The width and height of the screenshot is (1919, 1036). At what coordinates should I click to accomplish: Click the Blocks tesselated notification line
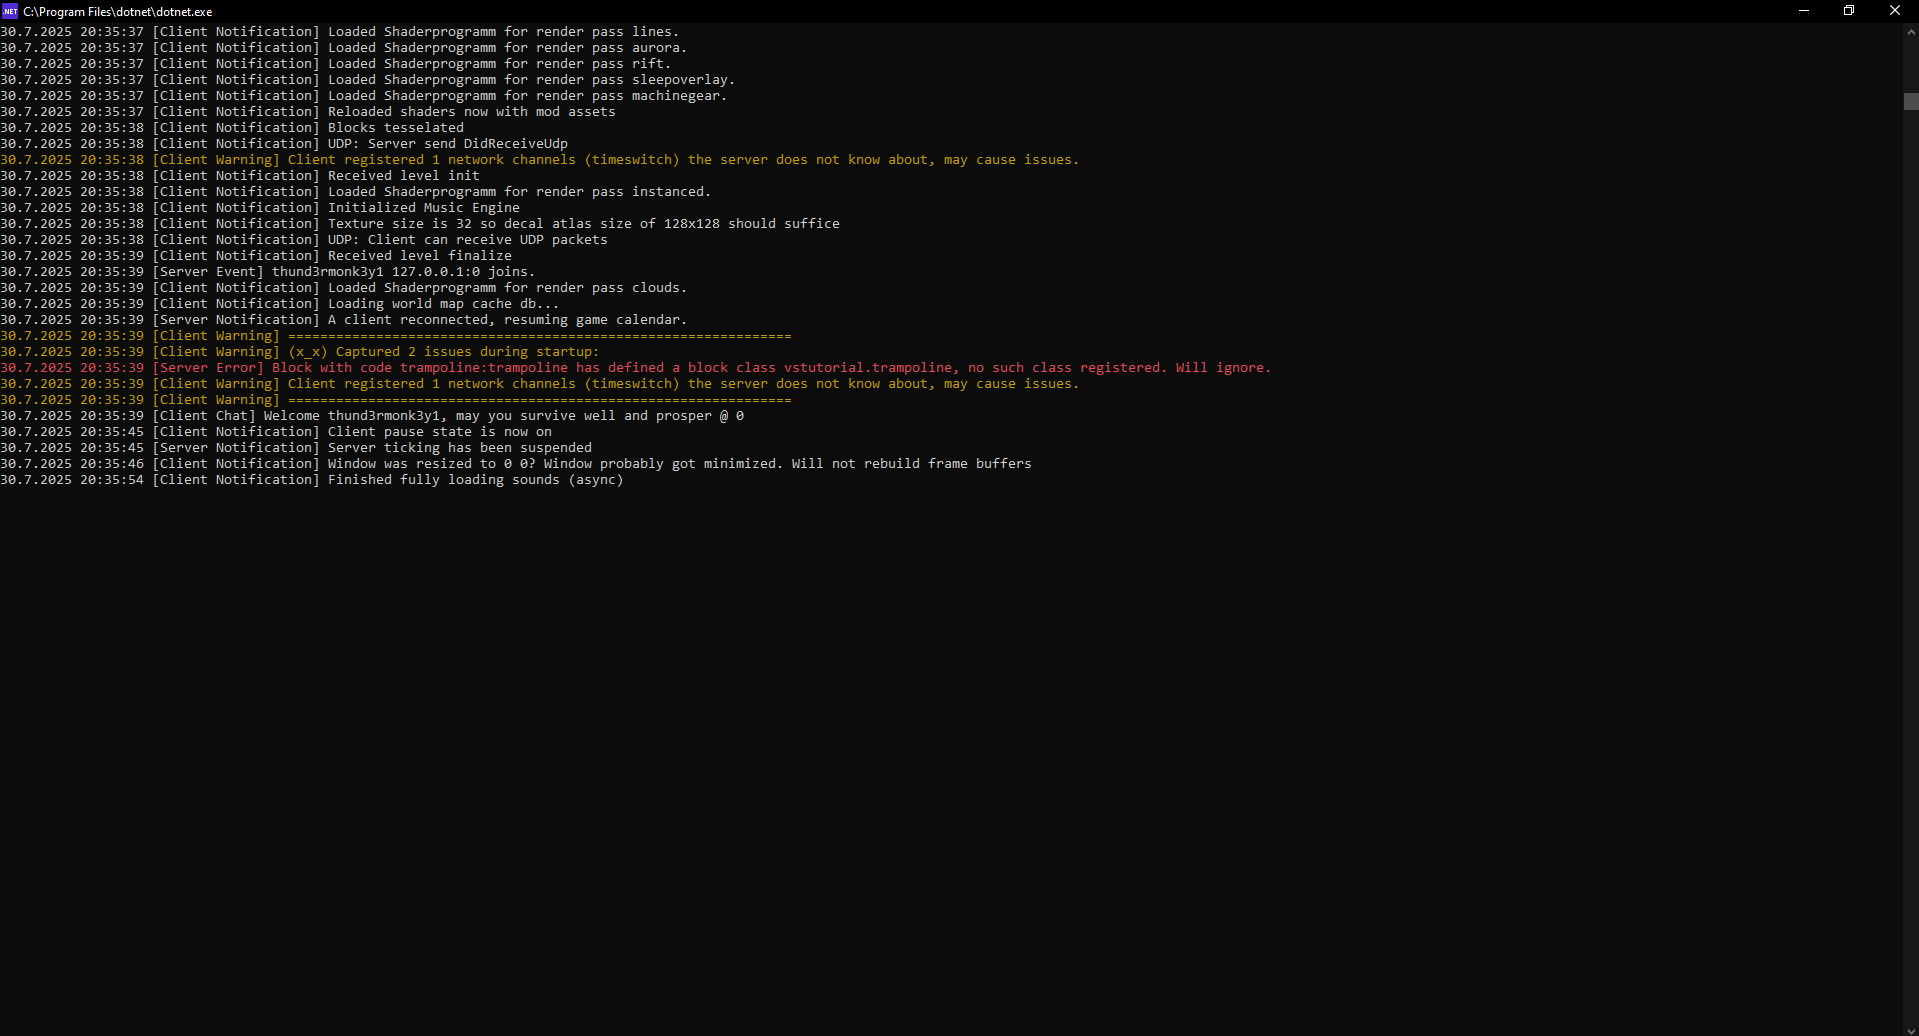pos(395,128)
